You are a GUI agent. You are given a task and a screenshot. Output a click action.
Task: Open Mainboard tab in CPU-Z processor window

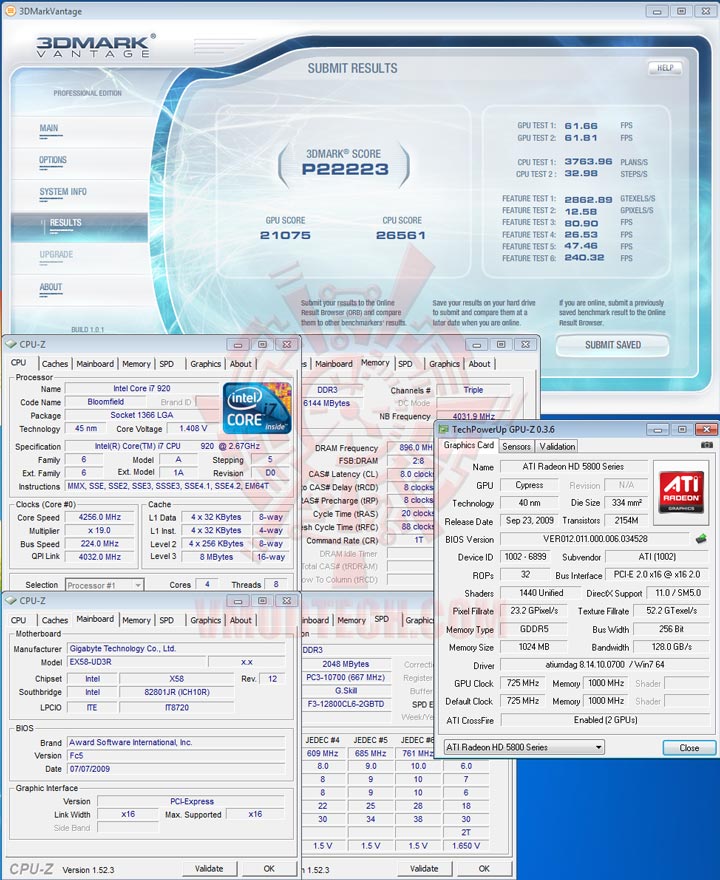click(95, 364)
